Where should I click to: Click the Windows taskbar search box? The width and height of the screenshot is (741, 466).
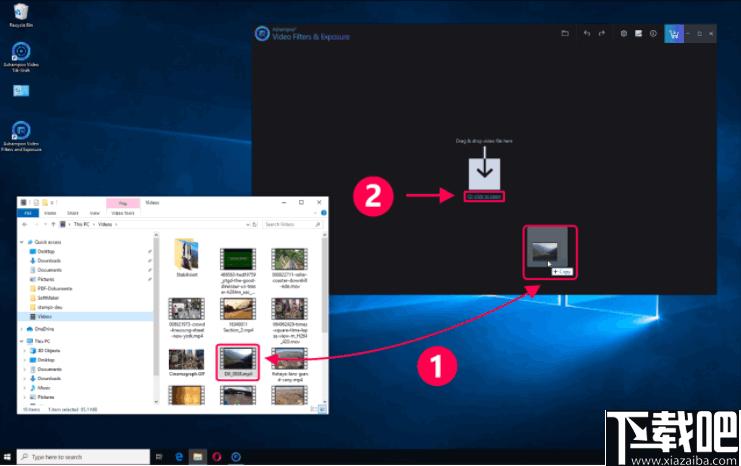coord(84,457)
